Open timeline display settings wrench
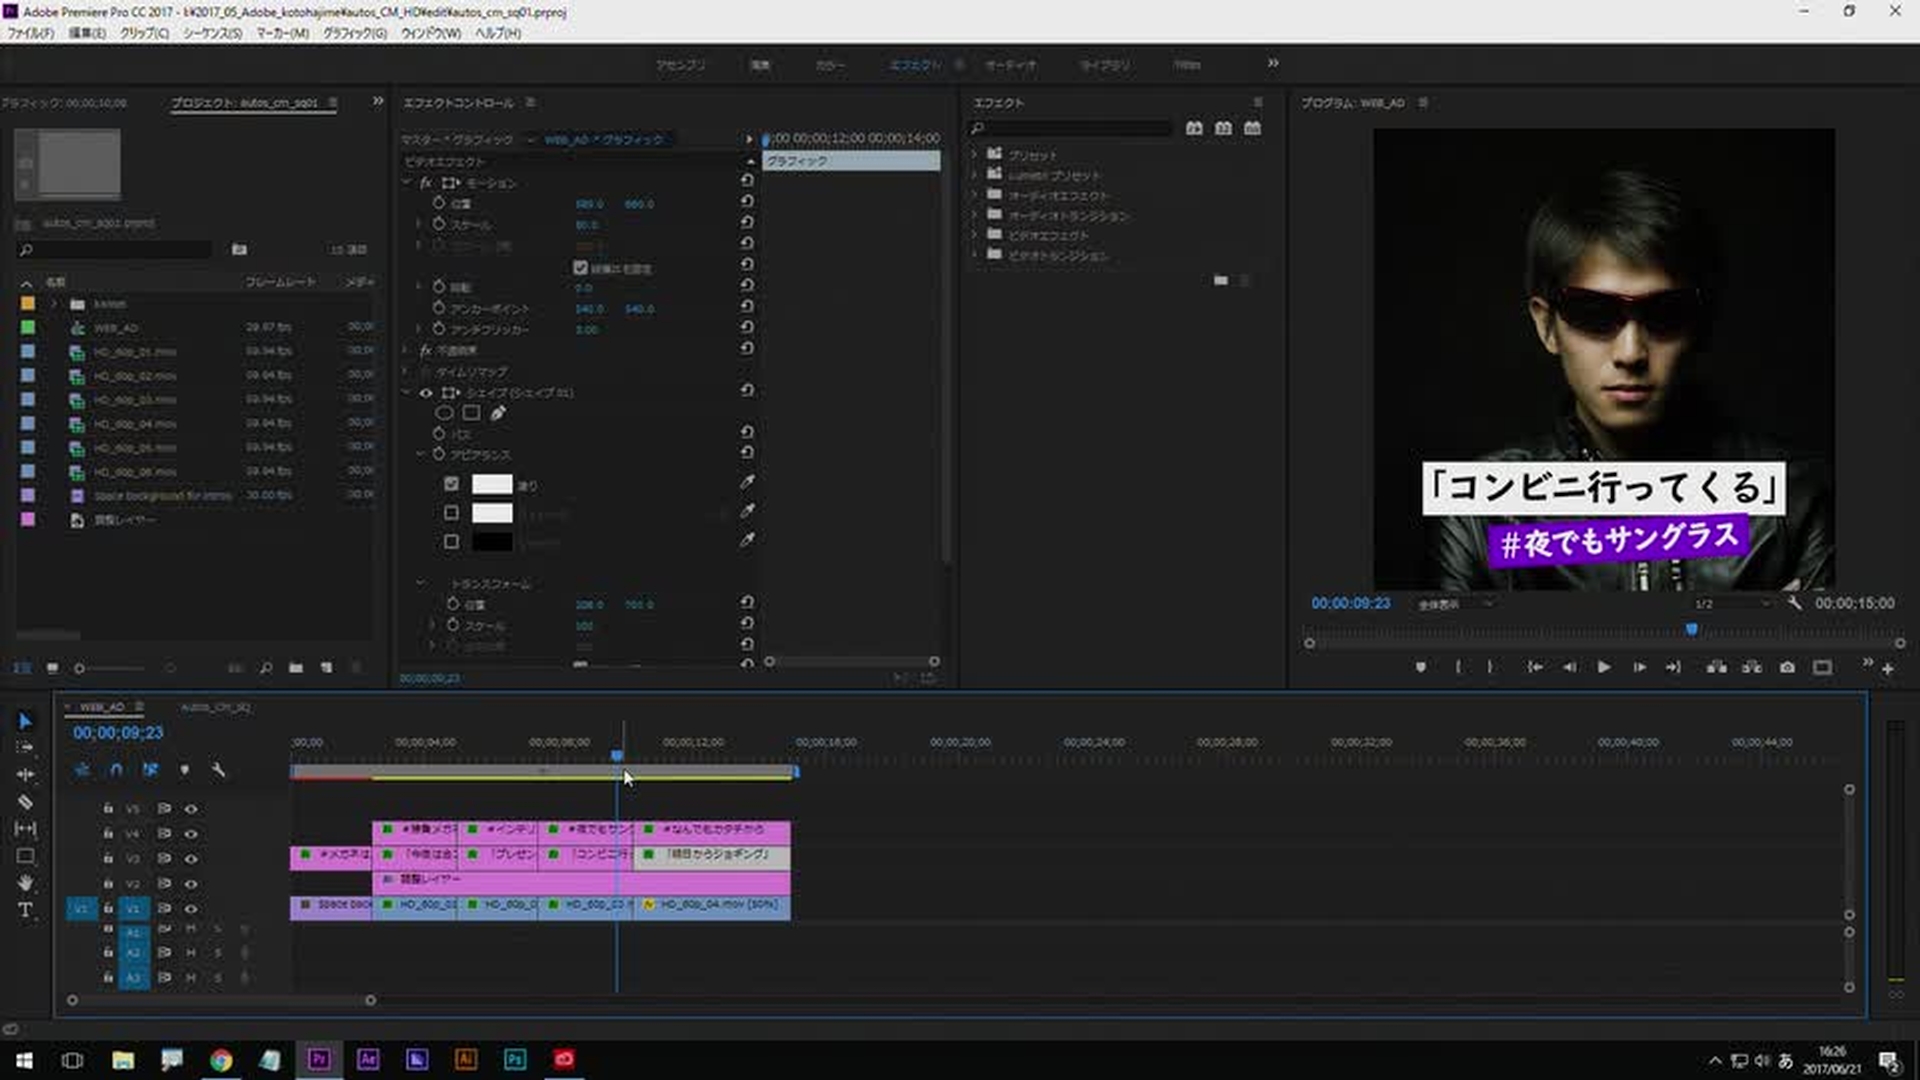Viewport: 1920px width, 1080px height. (218, 769)
